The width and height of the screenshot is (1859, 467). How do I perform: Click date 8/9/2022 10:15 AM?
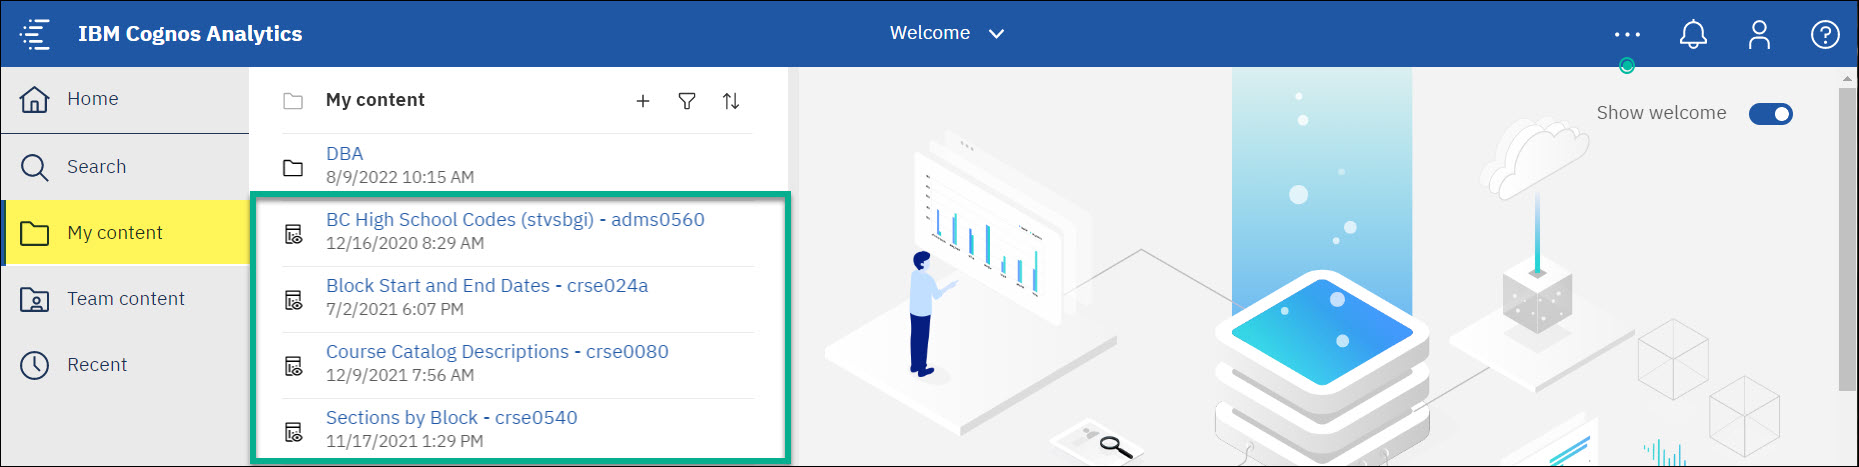[x=400, y=177]
